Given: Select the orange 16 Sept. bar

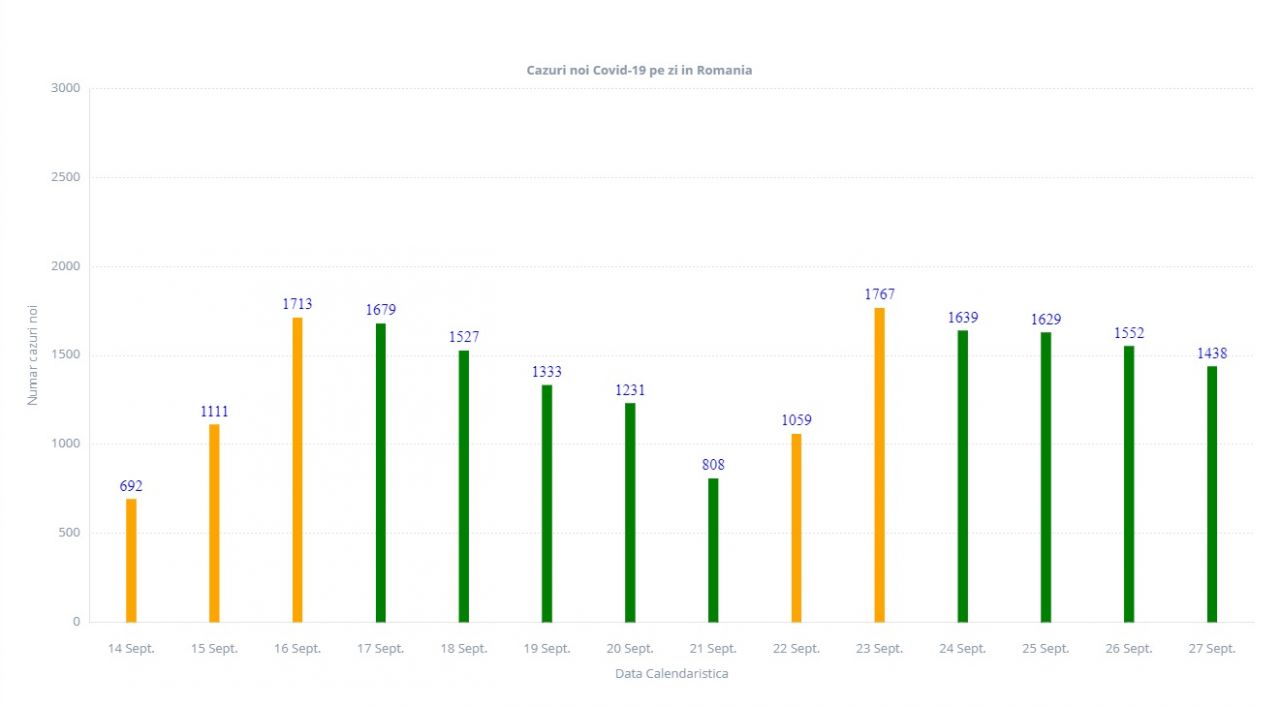Looking at the screenshot, I should pos(297,469).
